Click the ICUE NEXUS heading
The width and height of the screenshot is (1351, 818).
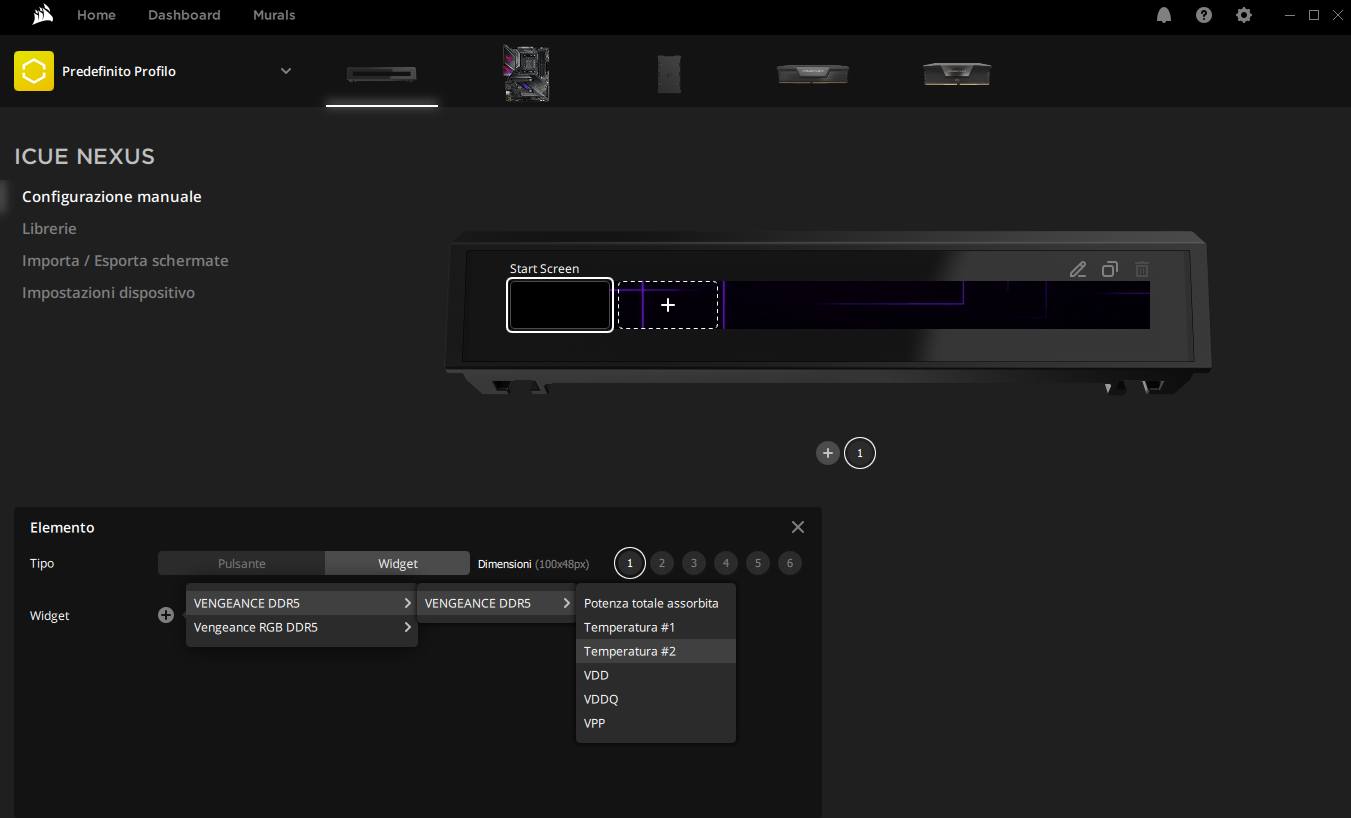tap(85, 156)
